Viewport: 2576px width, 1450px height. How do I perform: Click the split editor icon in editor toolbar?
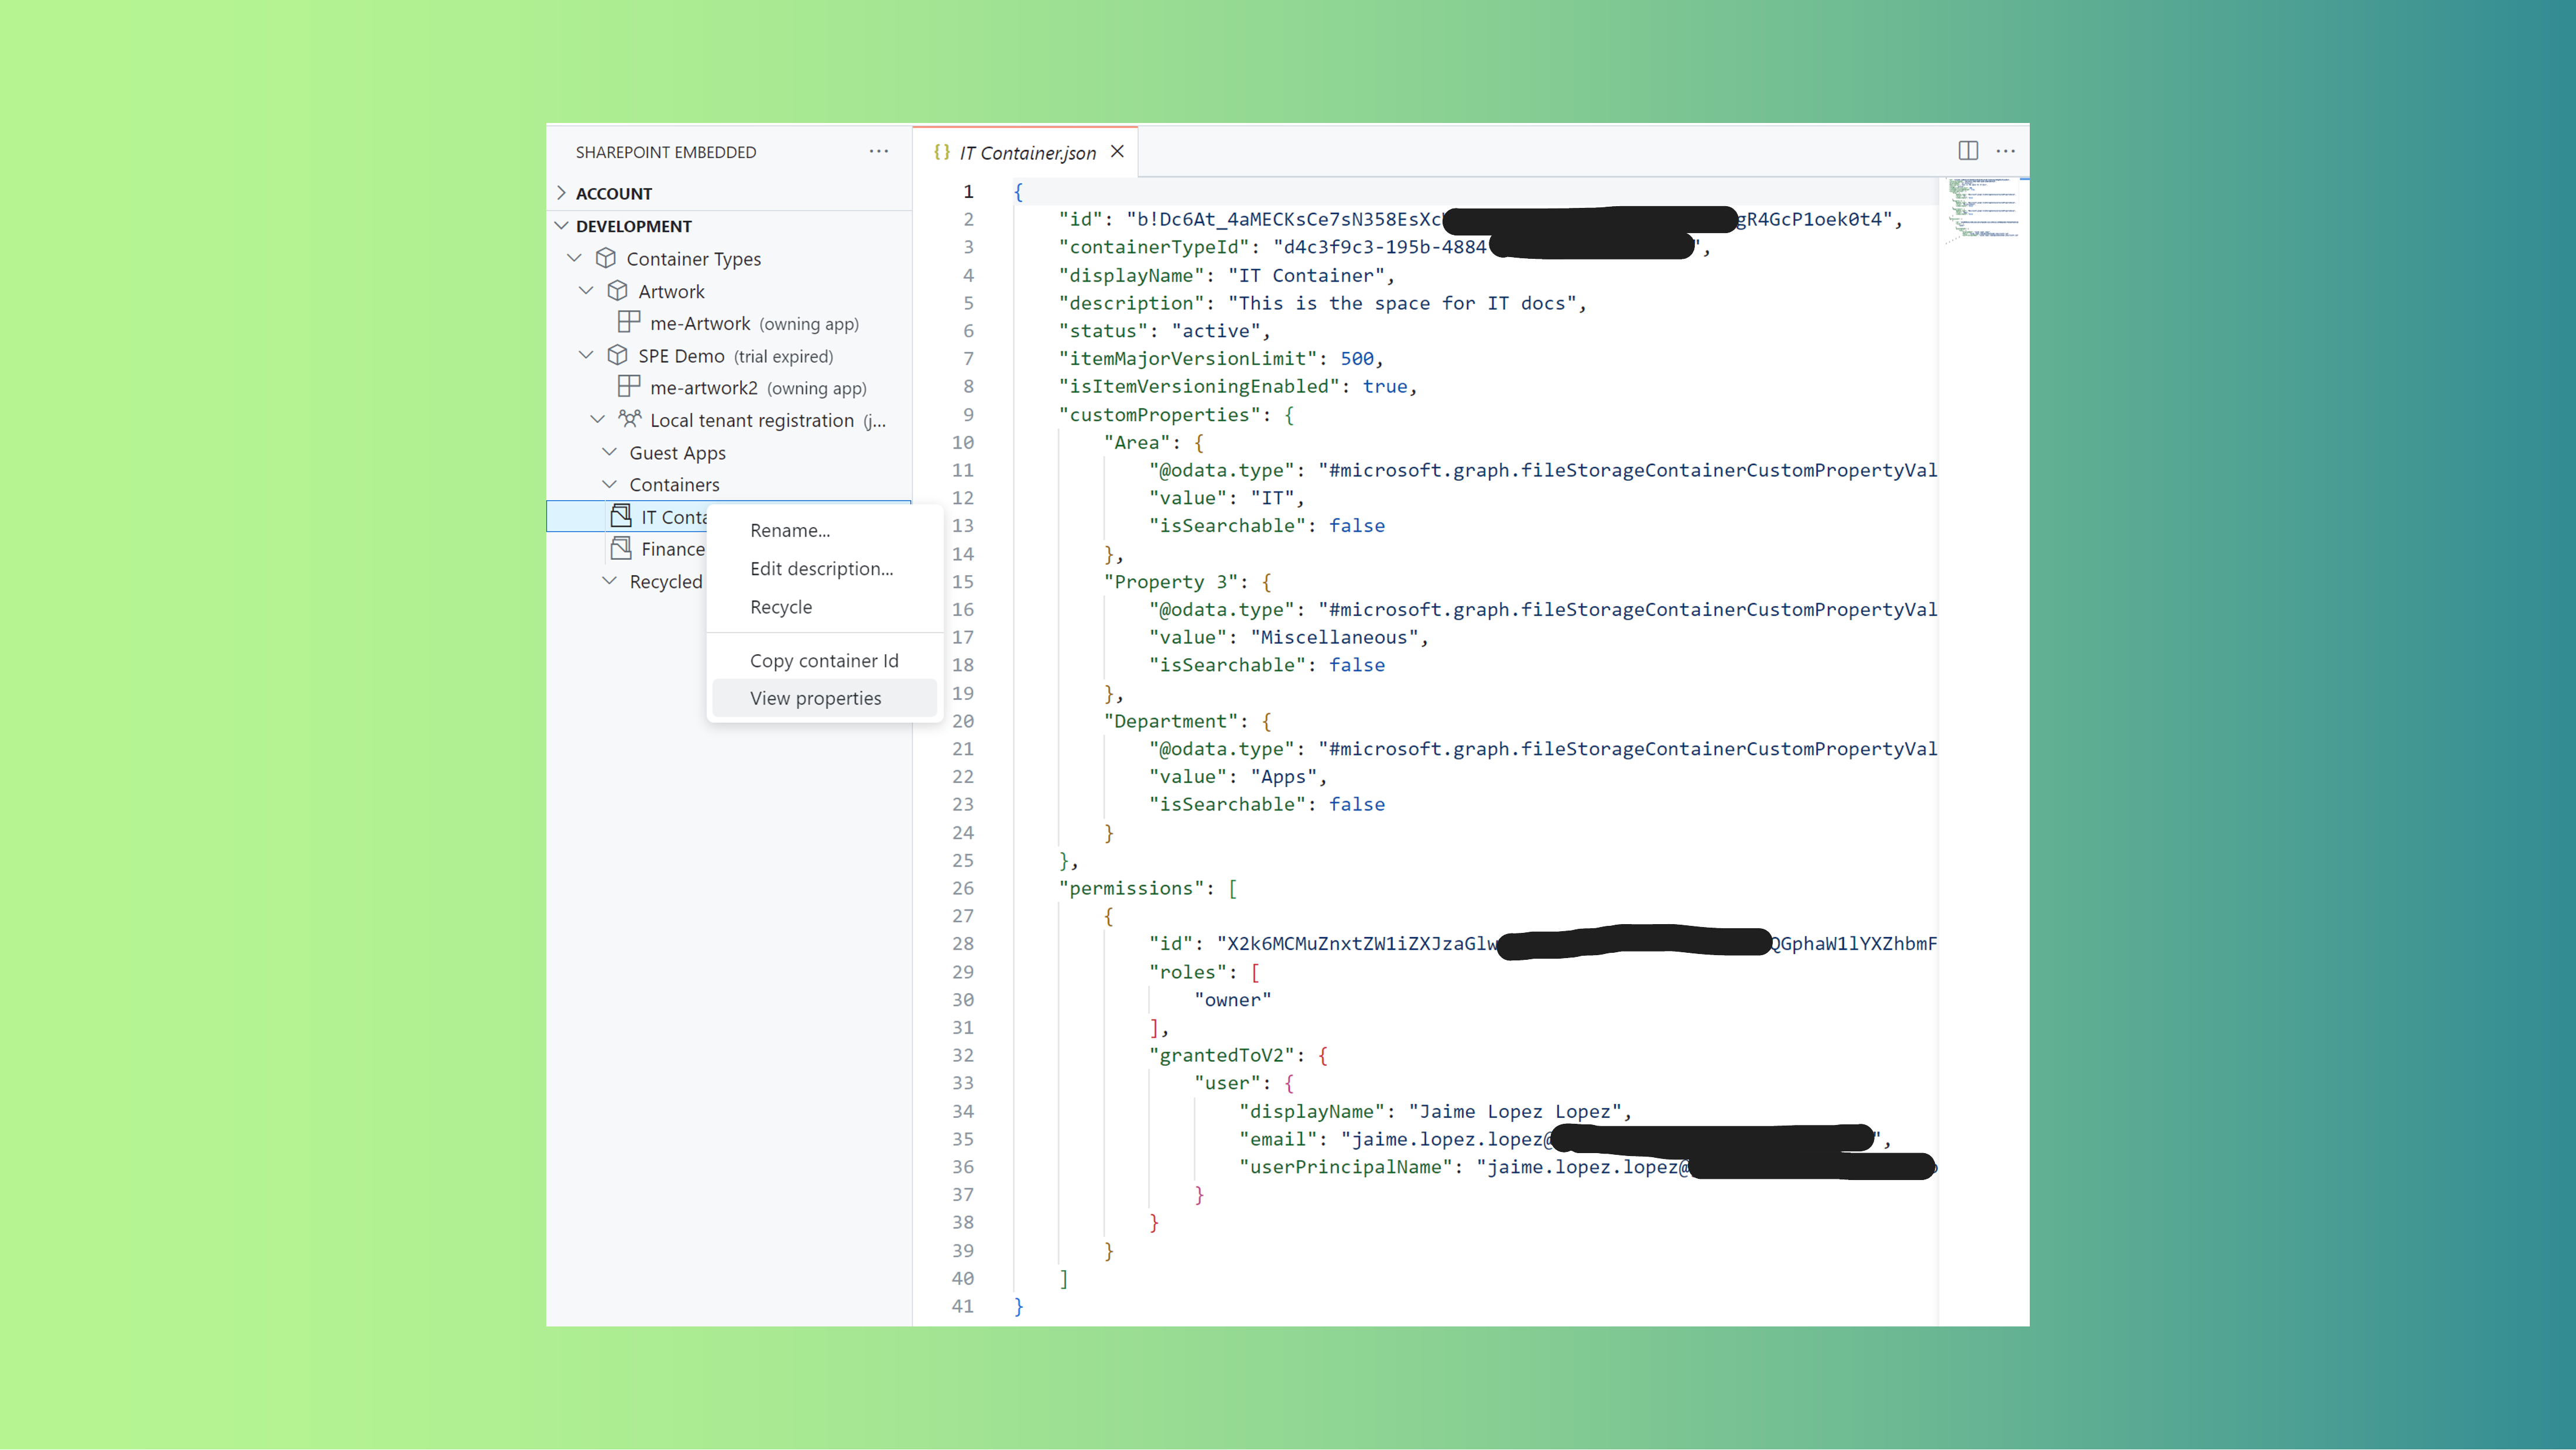[x=1967, y=150]
